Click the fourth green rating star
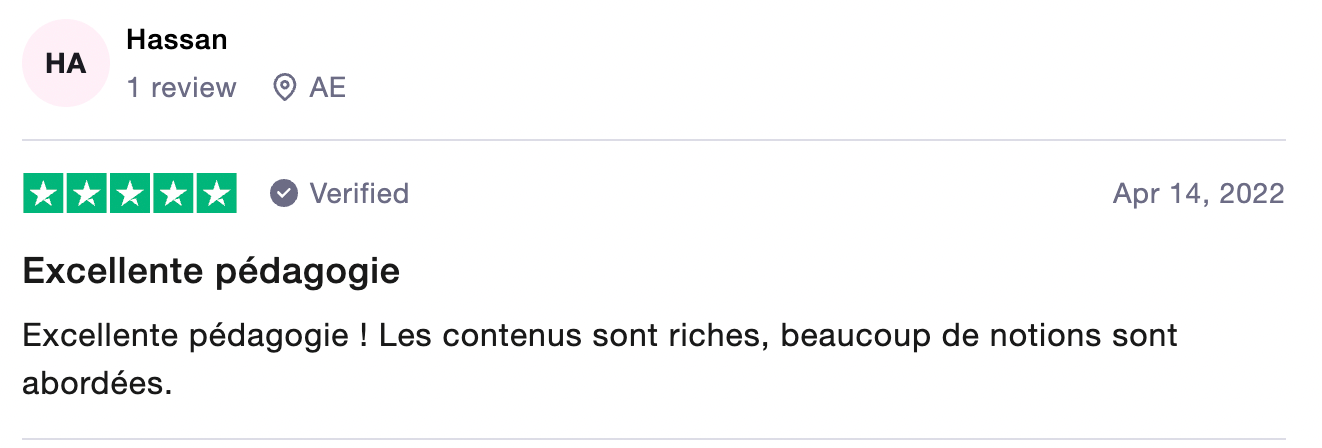This screenshot has width=1322, height=448. point(173,193)
